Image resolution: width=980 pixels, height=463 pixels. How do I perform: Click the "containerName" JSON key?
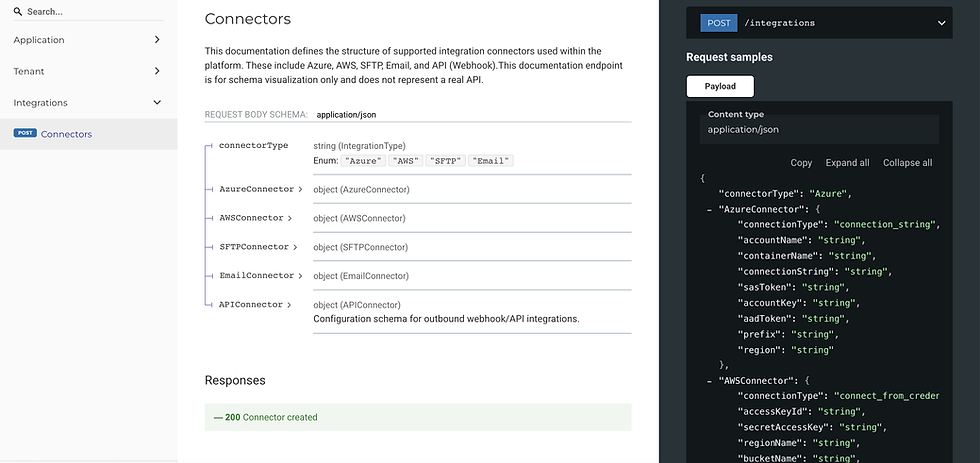780,256
